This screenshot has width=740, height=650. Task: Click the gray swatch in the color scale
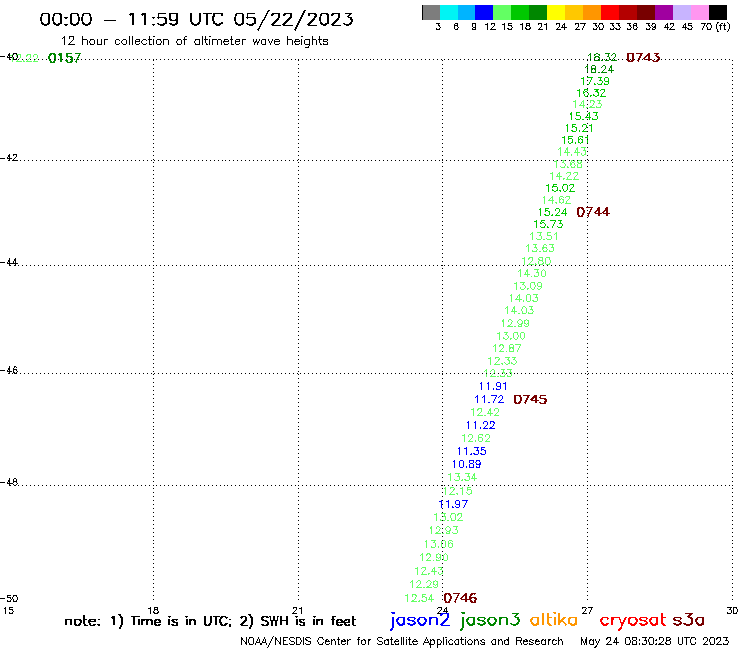click(x=431, y=12)
